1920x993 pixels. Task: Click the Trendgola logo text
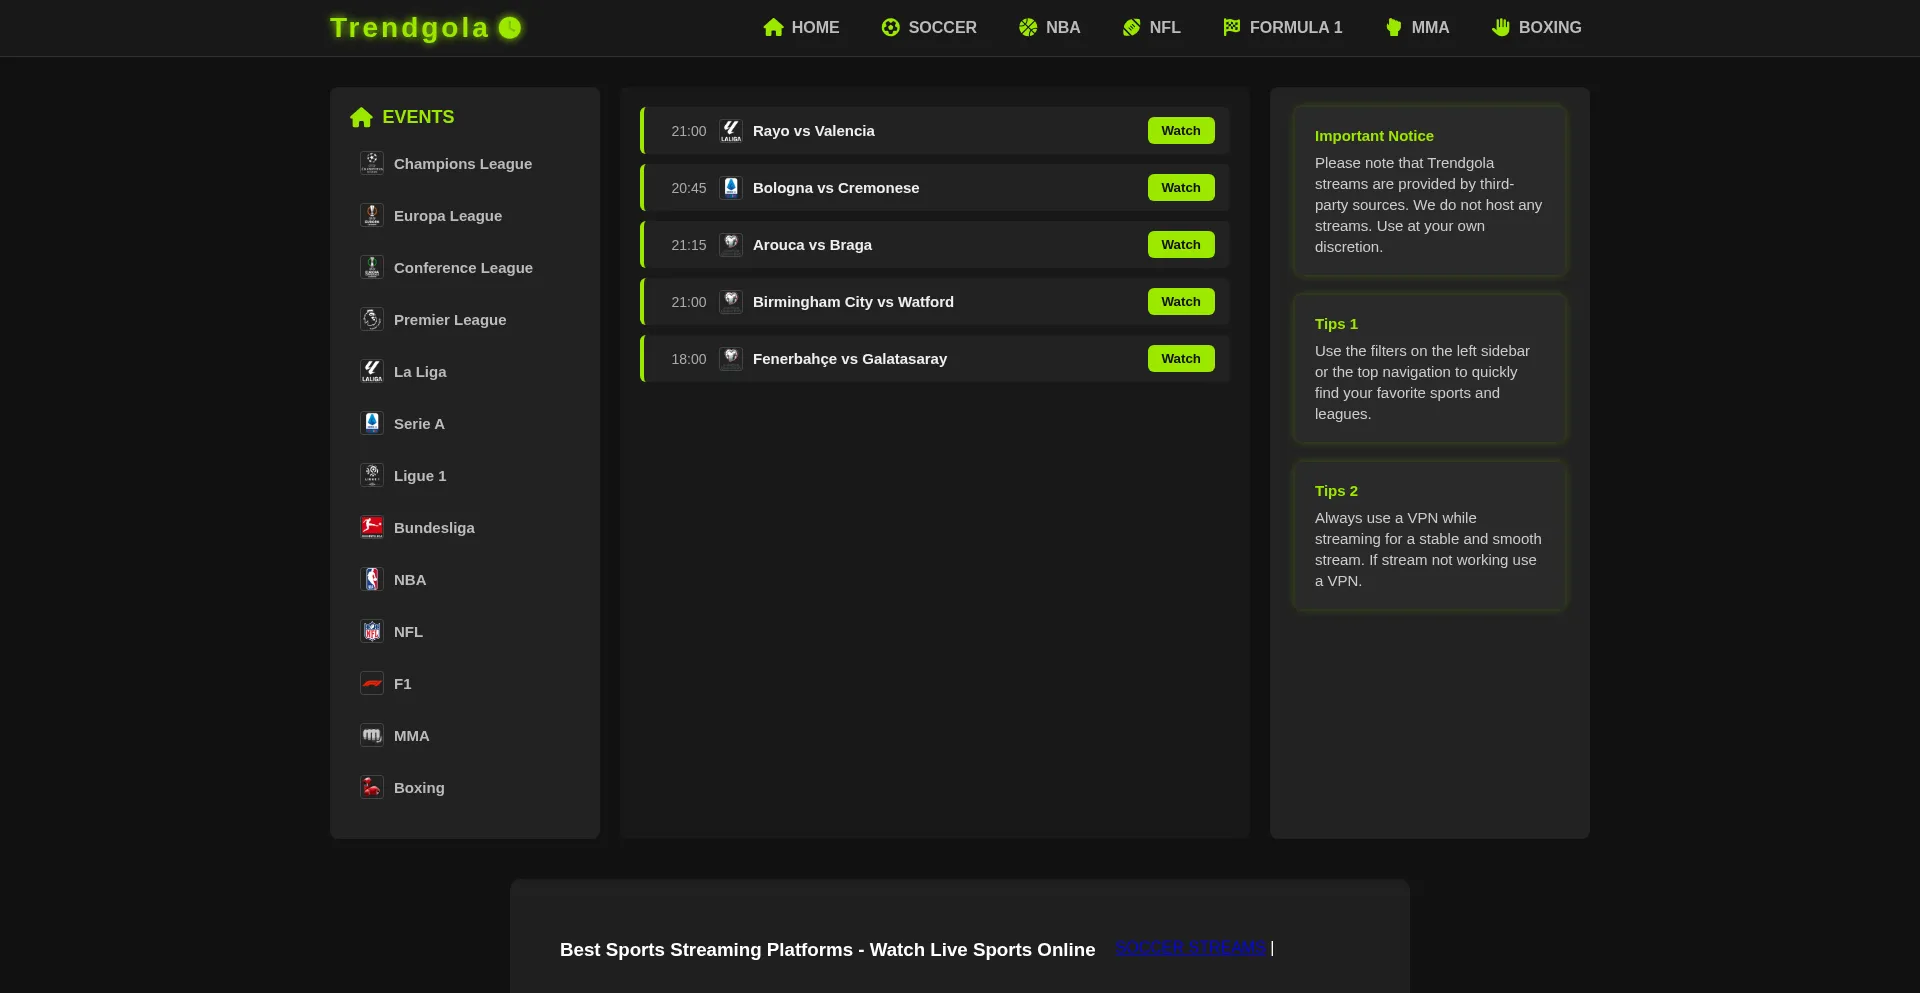point(409,28)
